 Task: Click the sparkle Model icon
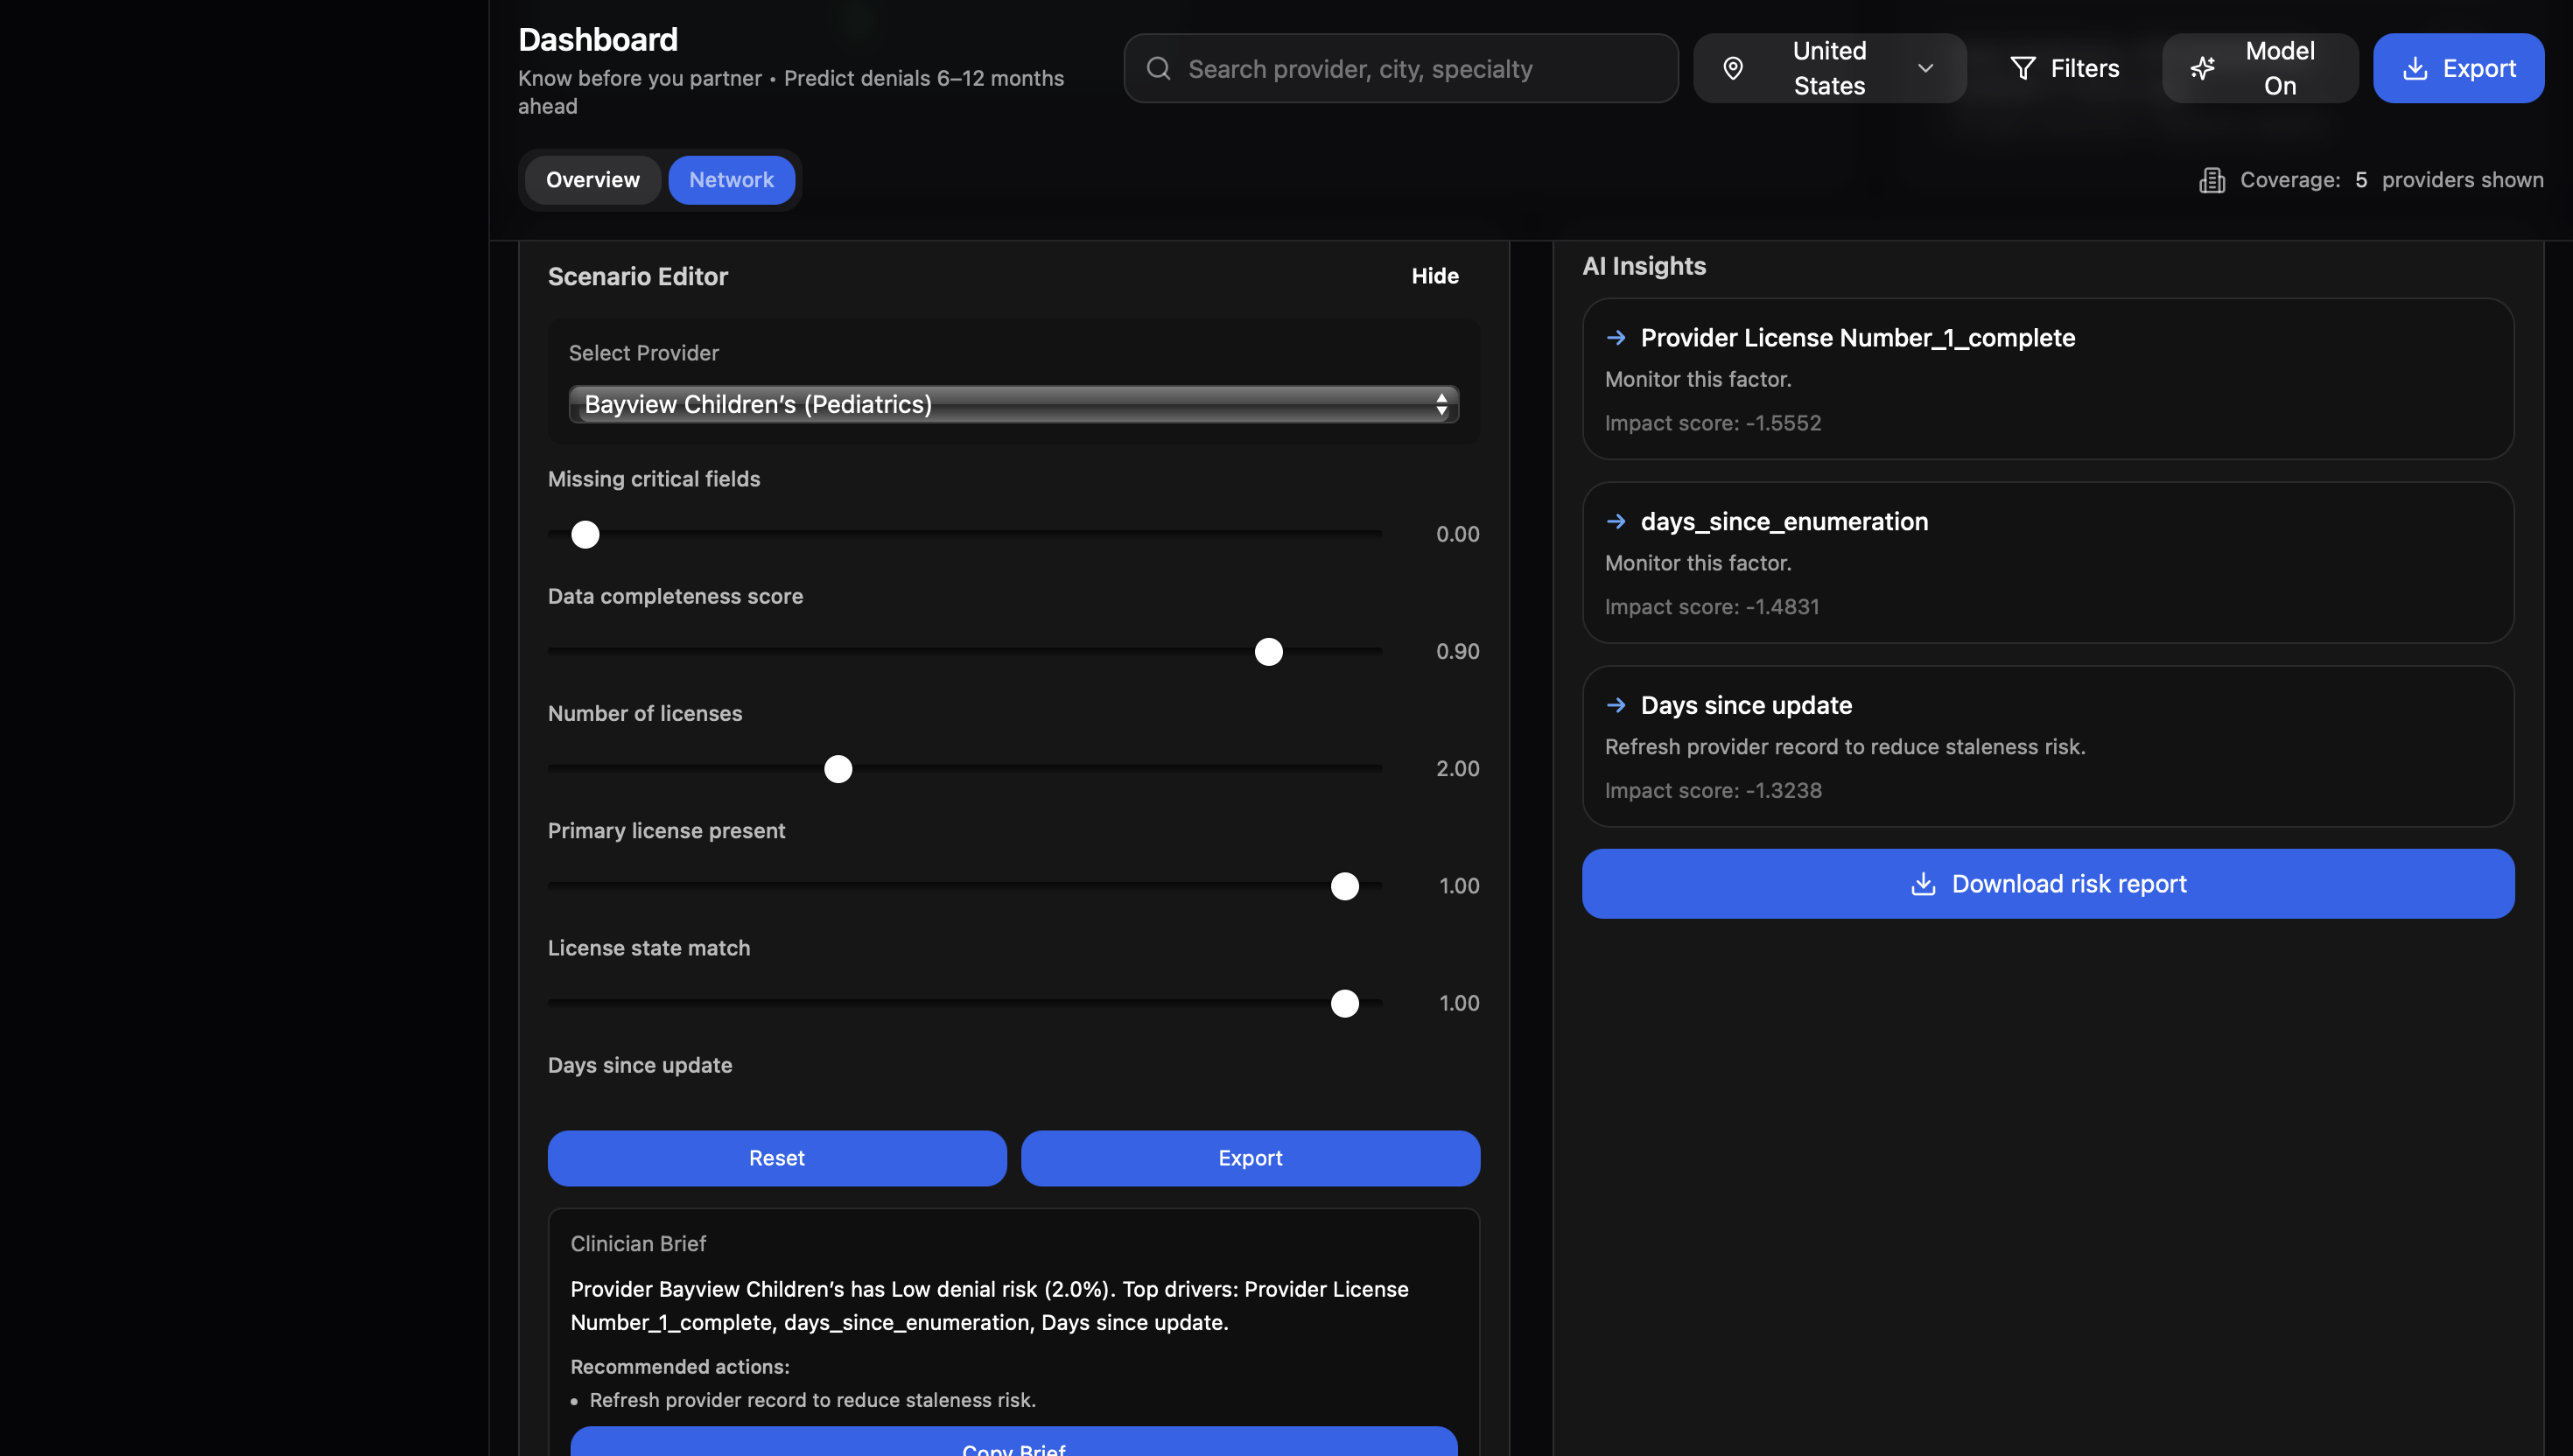2202,68
